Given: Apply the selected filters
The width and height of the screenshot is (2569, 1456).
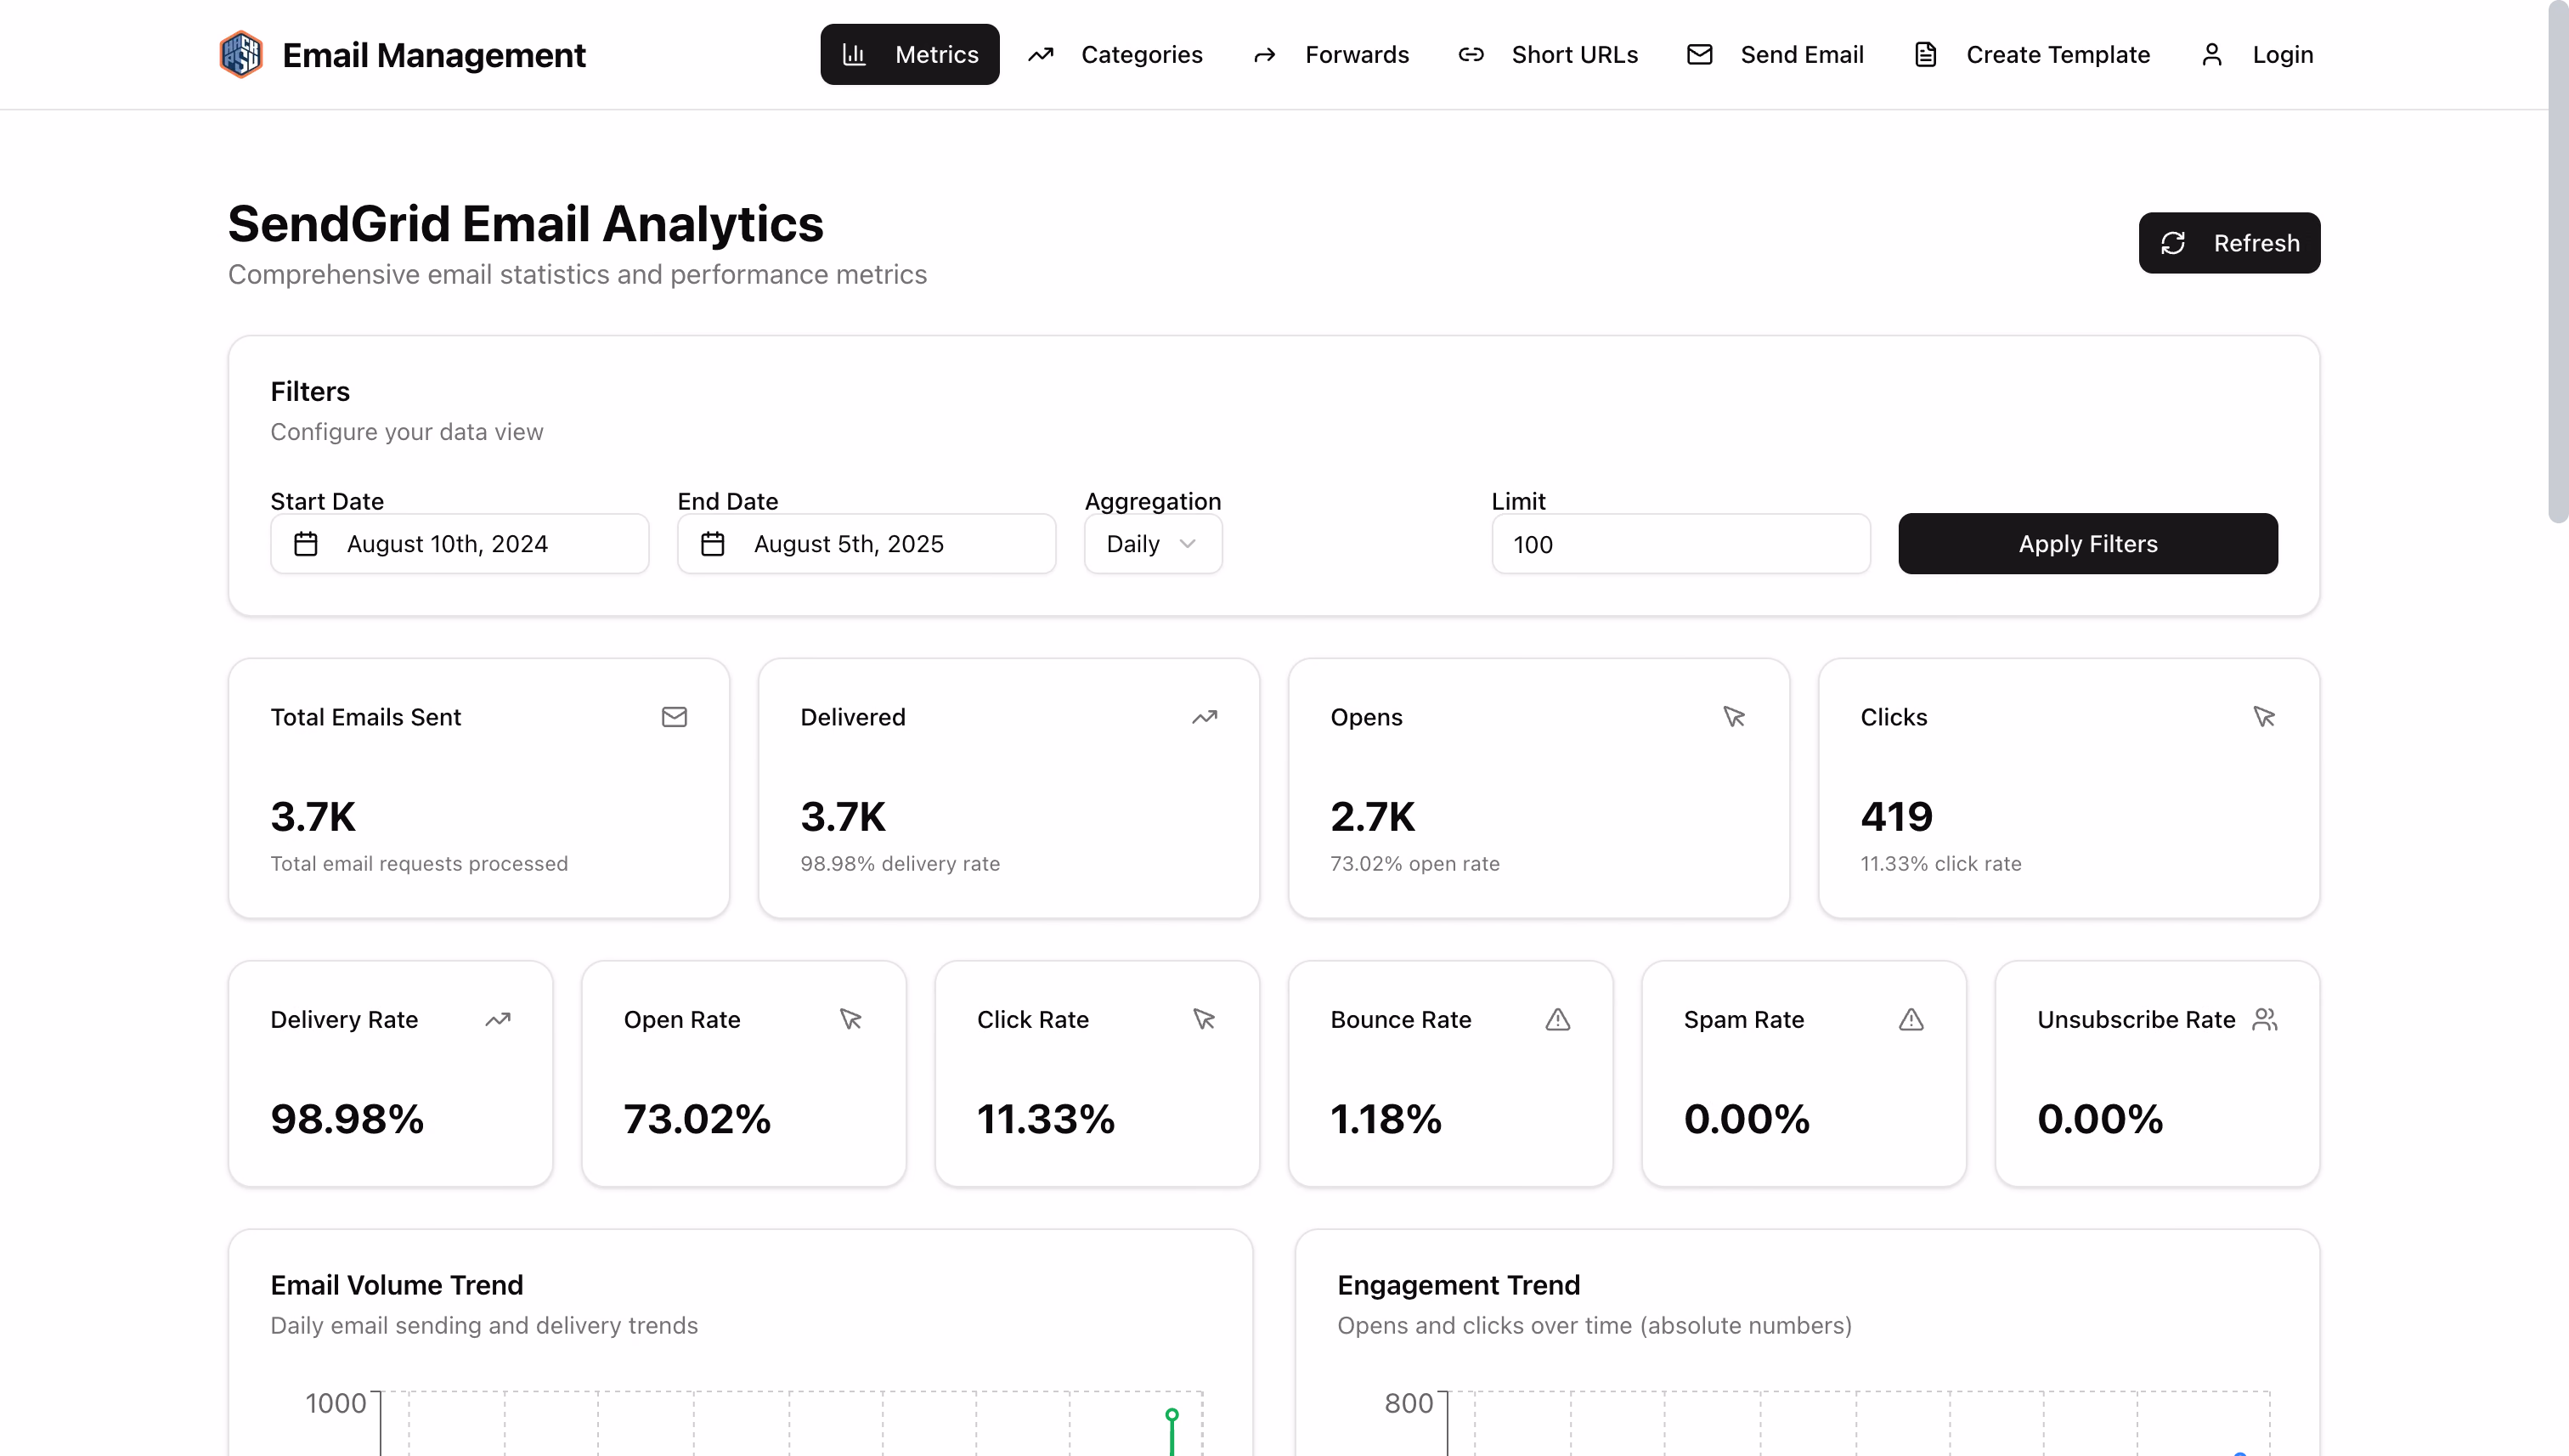Looking at the screenshot, I should pyautogui.click(x=2088, y=544).
